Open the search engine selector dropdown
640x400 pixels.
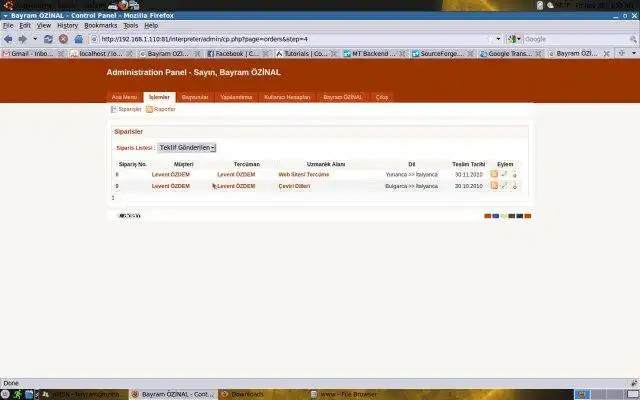point(514,39)
